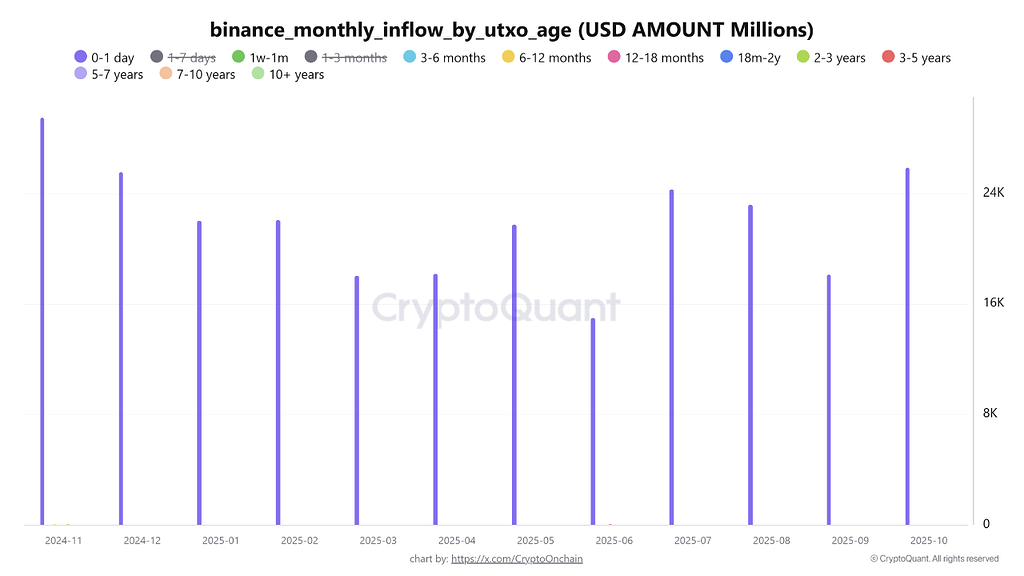1024x576 pixels.
Task: Click the 3-6 months light blue dot
Action: point(409,58)
